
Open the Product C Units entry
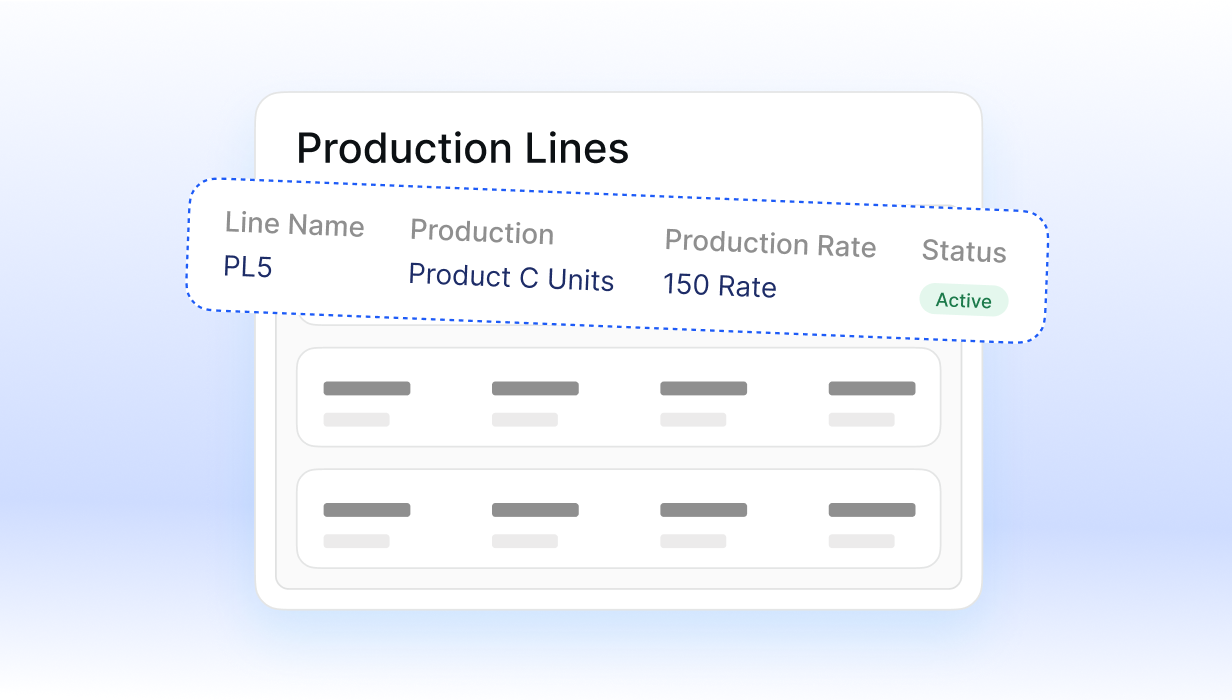[x=511, y=277]
